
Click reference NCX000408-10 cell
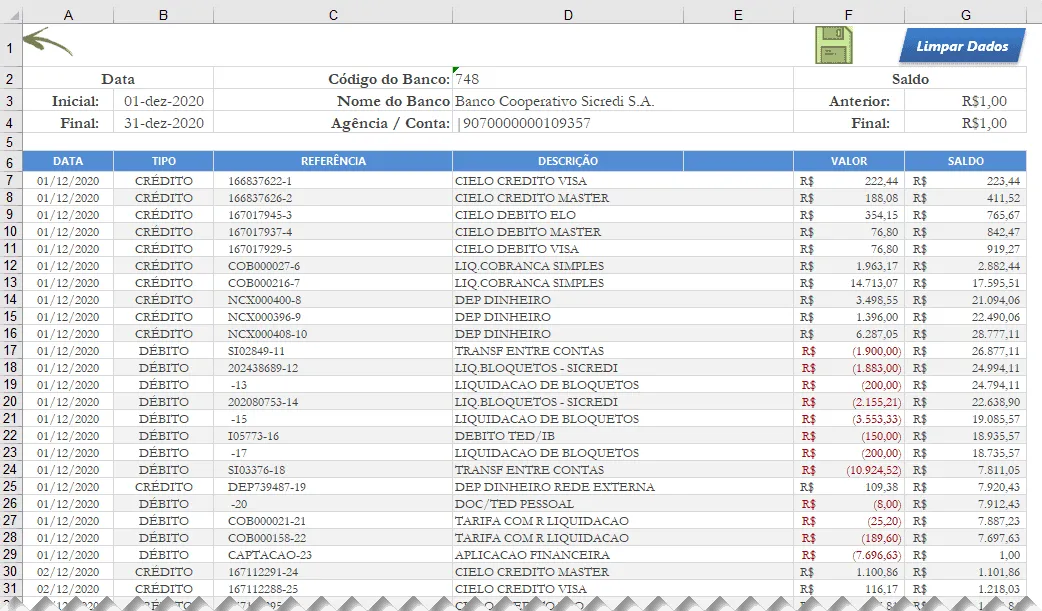(333, 334)
